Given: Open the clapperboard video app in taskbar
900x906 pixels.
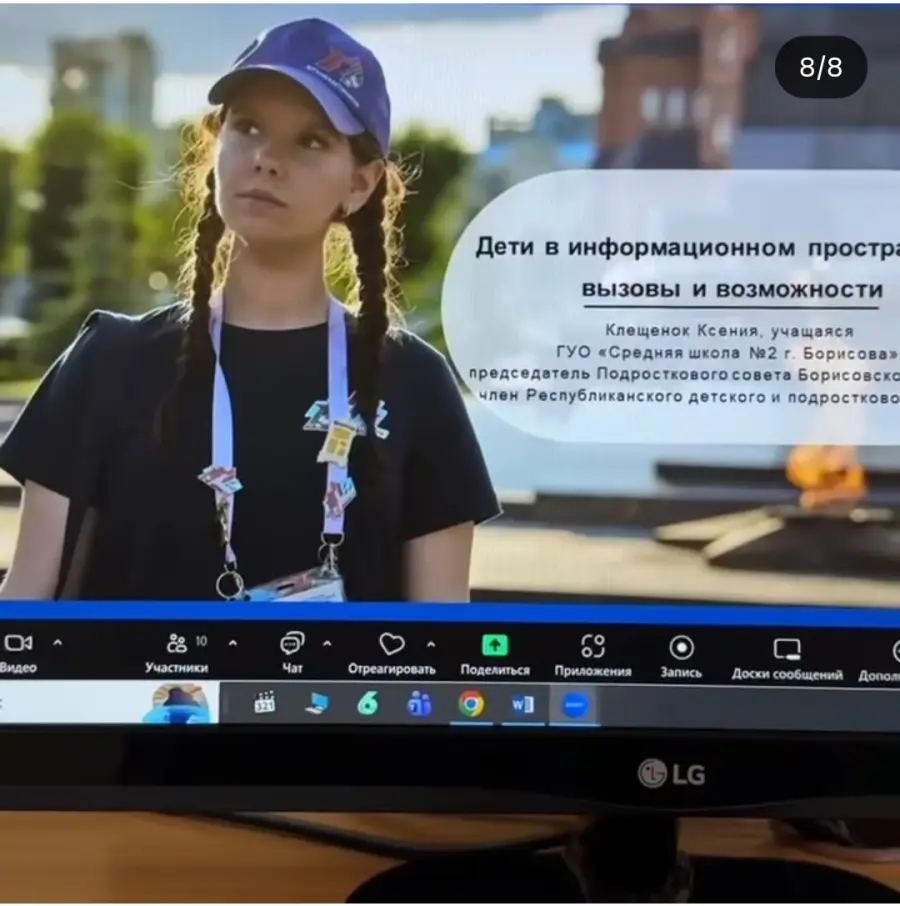Looking at the screenshot, I should [264, 703].
